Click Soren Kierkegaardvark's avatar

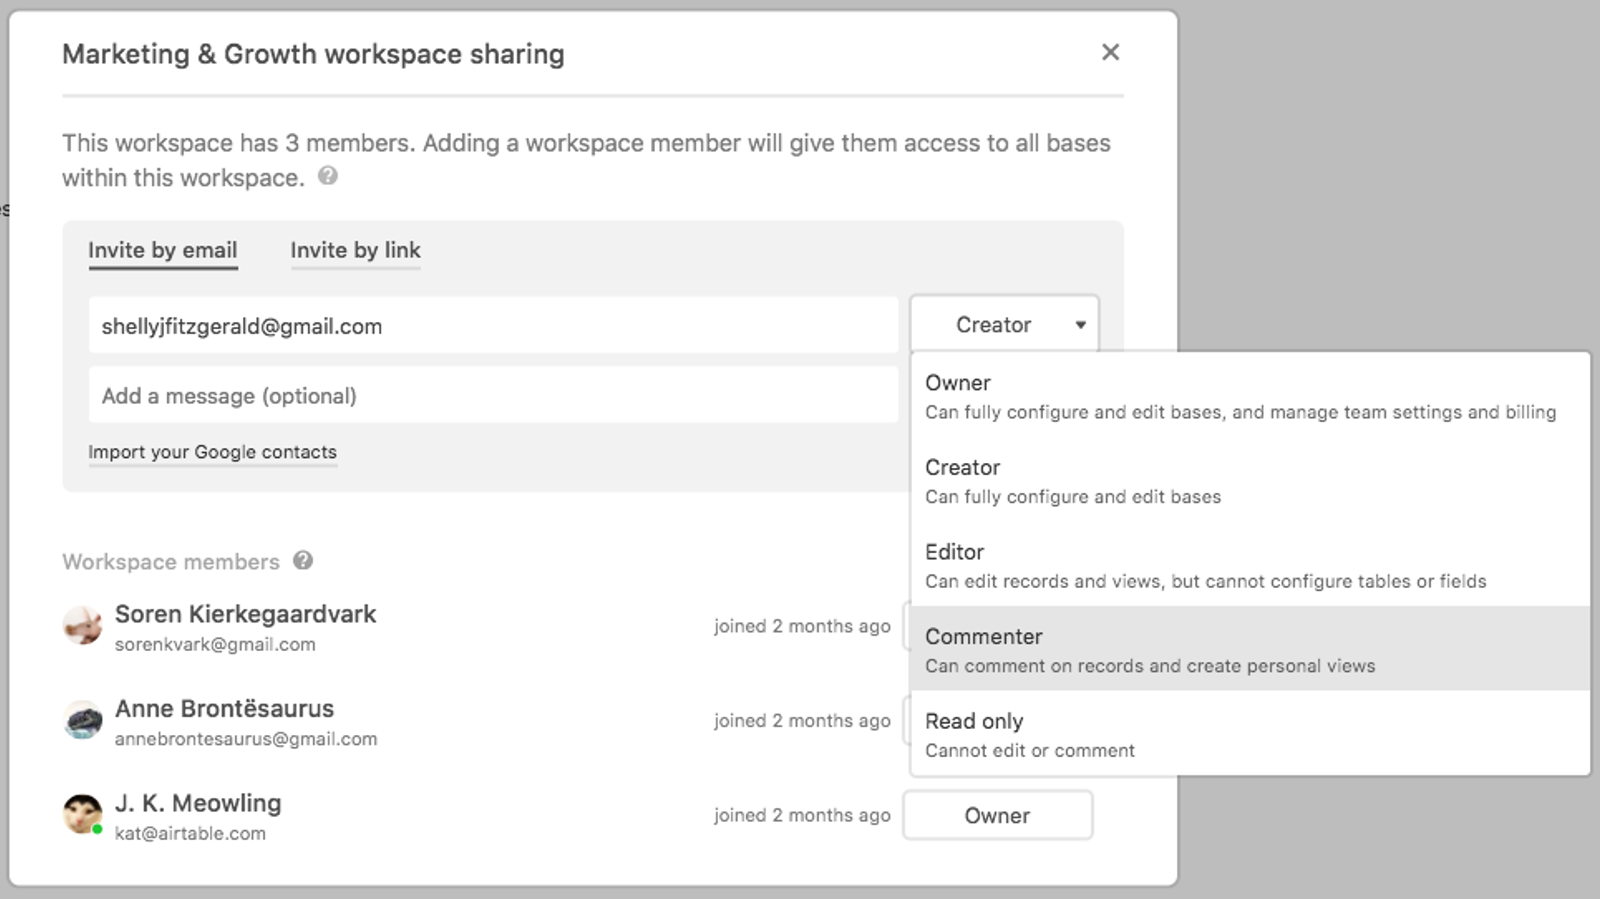point(82,626)
